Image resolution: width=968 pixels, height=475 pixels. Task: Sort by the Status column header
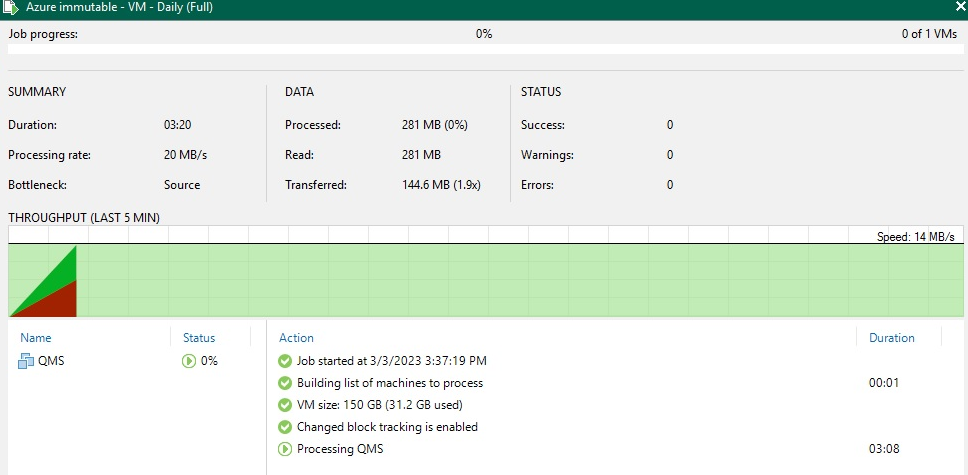(199, 338)
